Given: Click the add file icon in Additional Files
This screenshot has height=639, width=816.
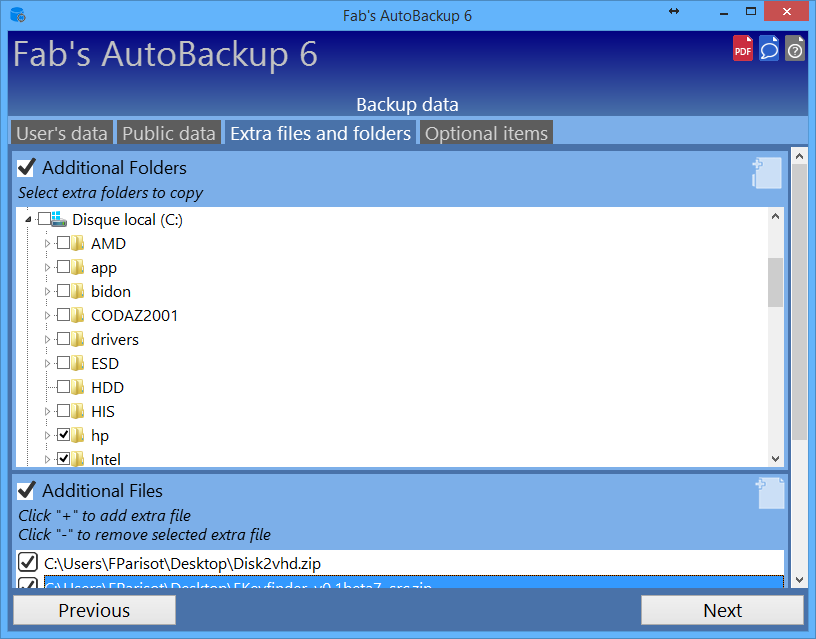Looking at the screenshot, I should (x=770, y=493).
